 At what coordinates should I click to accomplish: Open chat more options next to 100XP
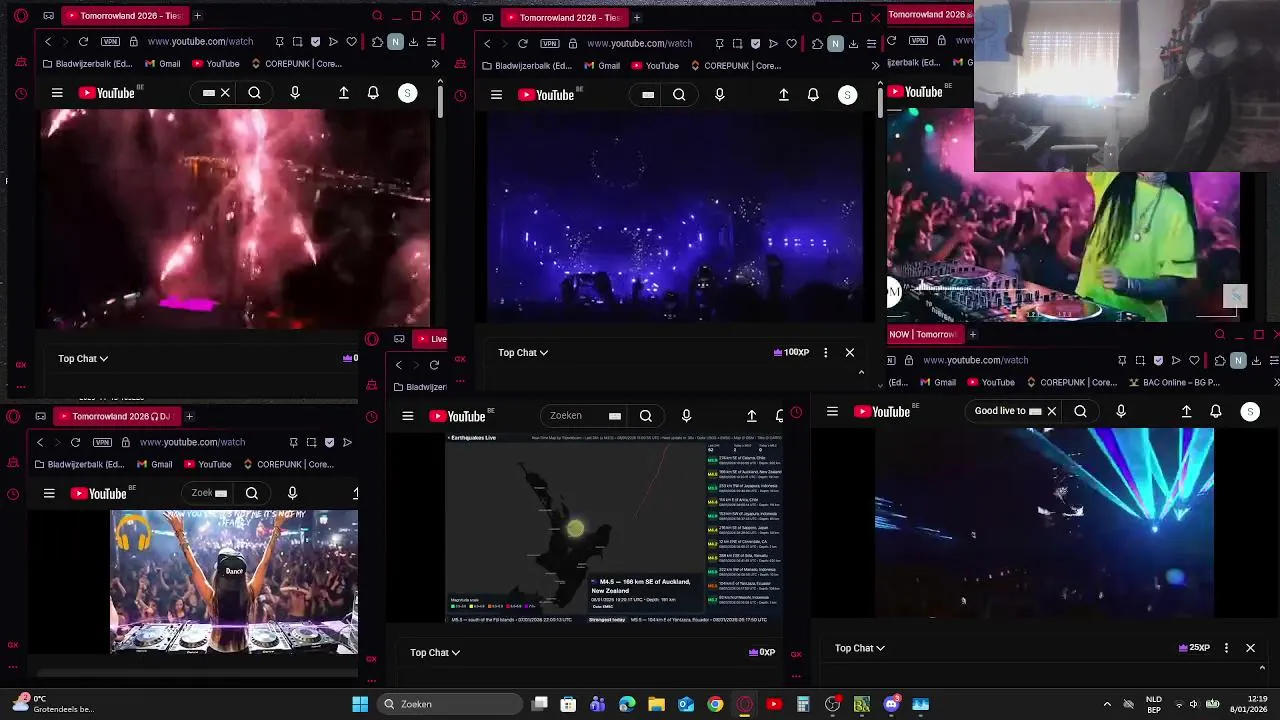tap(825, 352)
